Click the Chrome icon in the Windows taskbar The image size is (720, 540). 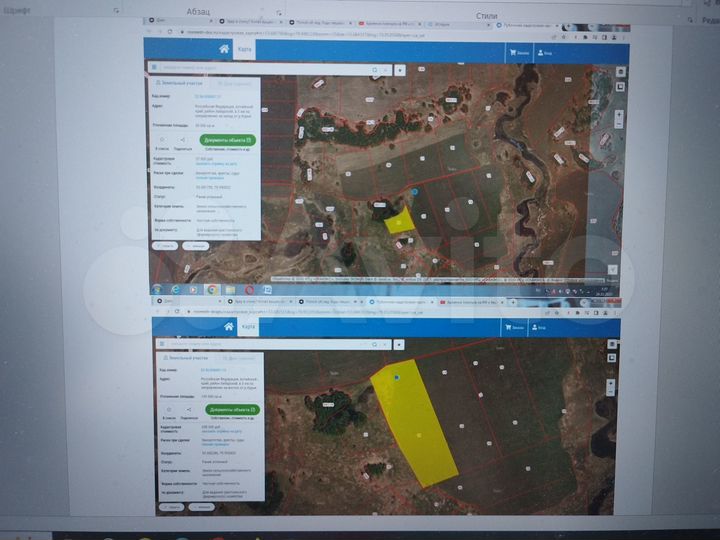[x=212, y=289]
